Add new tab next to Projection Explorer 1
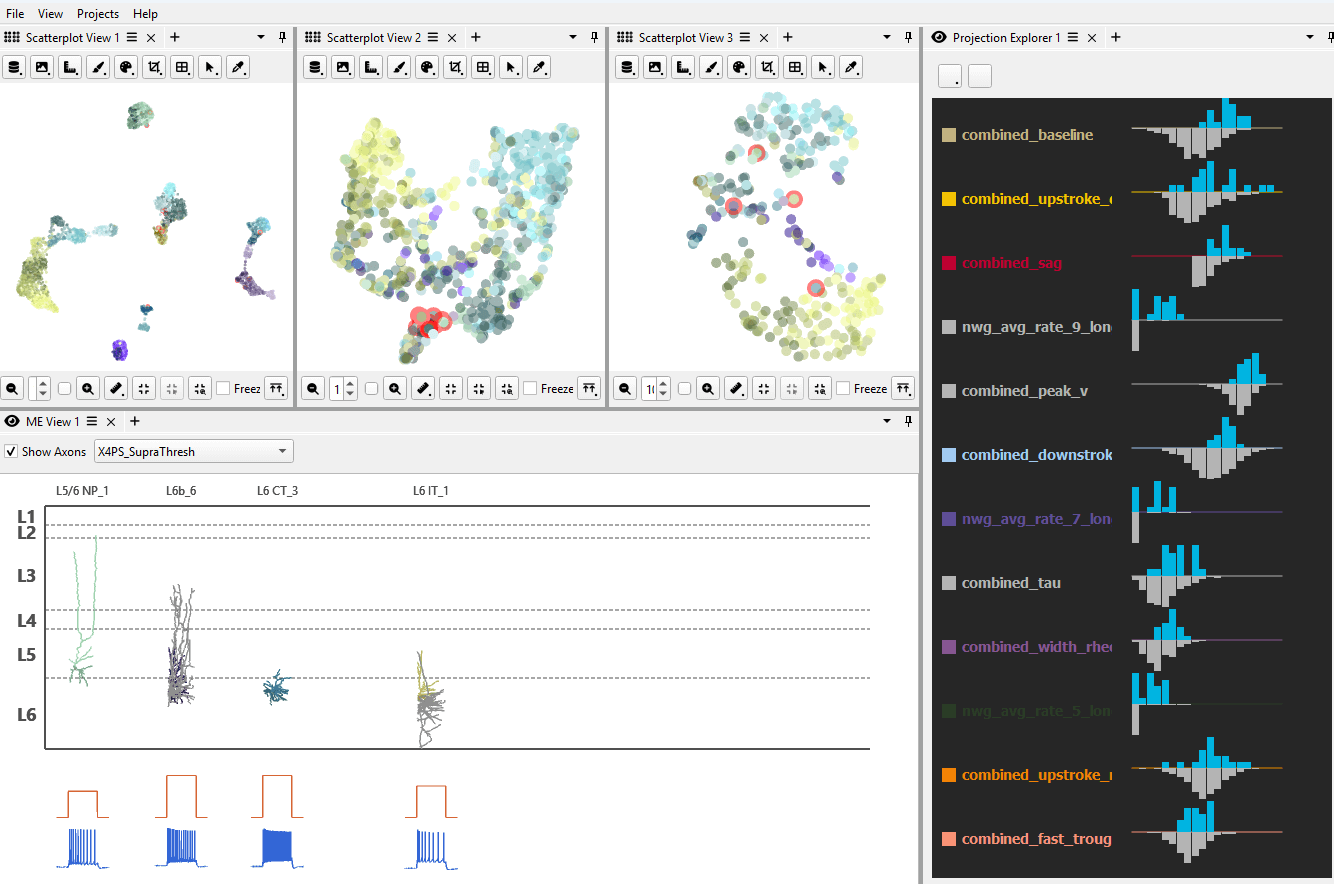 pos(1115,37)
